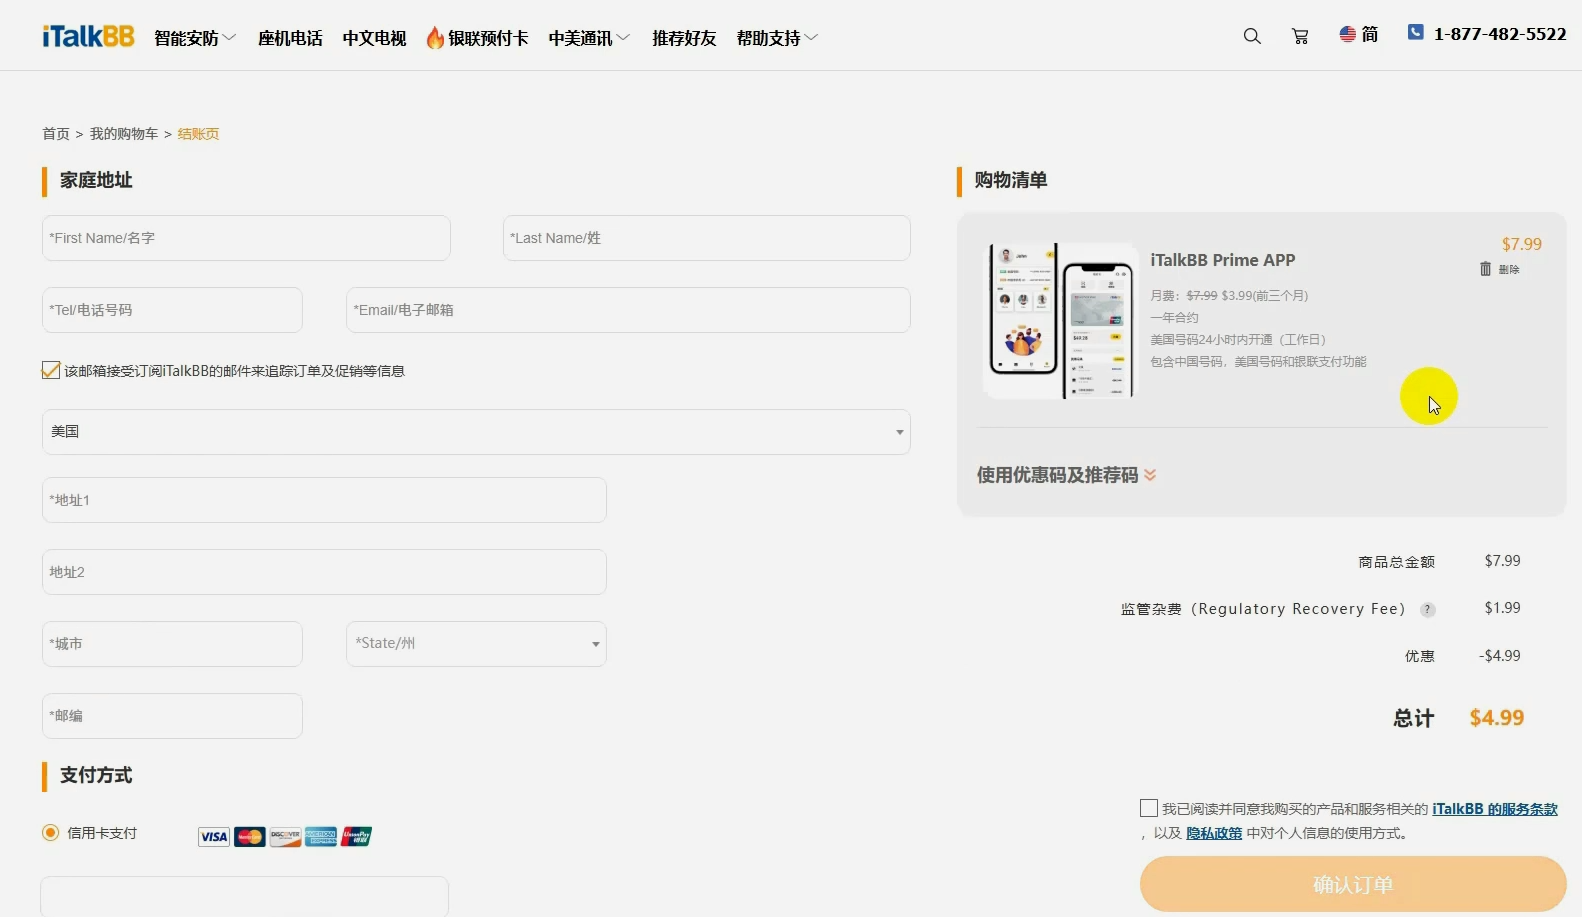The width and height of the screenshot is (1582, 917).
Task: Focus the Email/电子邮箱 field
Action: [x=628, y=310]
